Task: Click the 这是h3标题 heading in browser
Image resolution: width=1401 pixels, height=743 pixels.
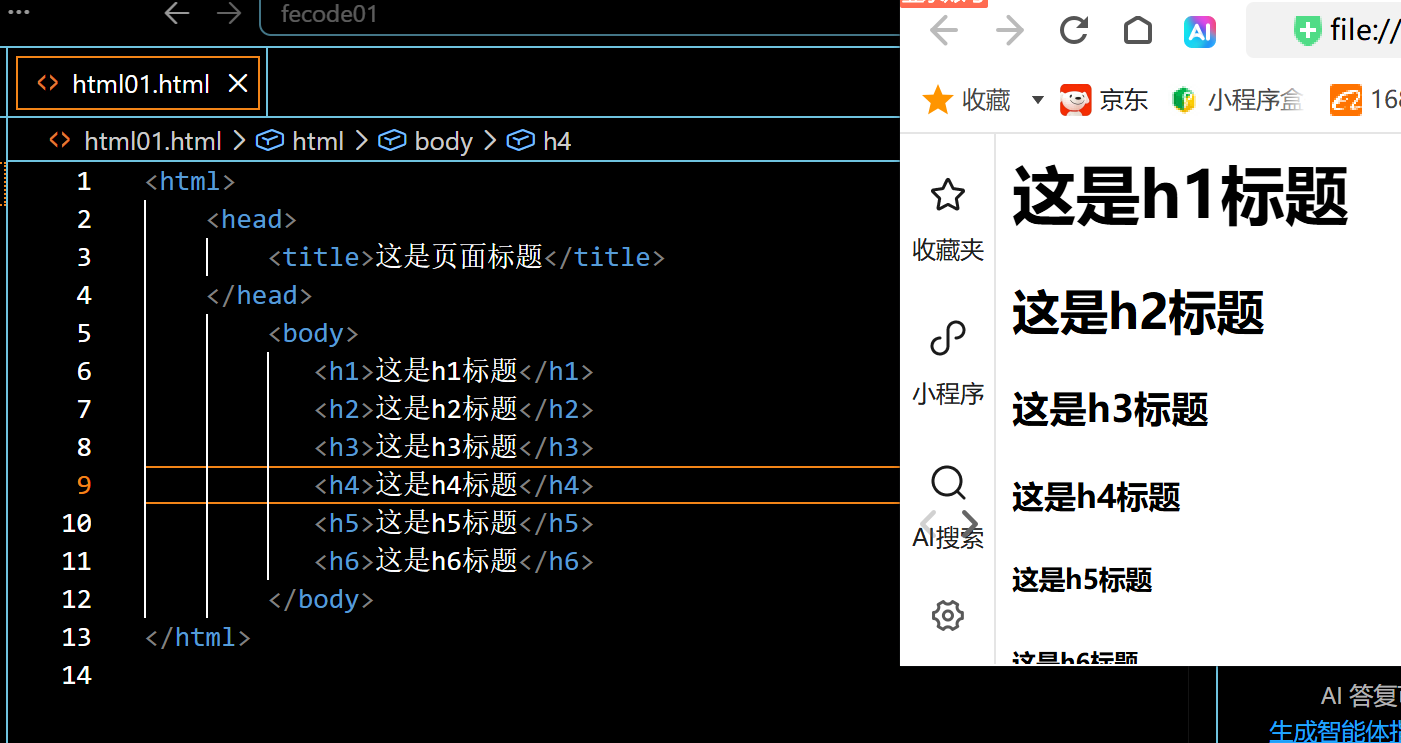Action: 1110,410
